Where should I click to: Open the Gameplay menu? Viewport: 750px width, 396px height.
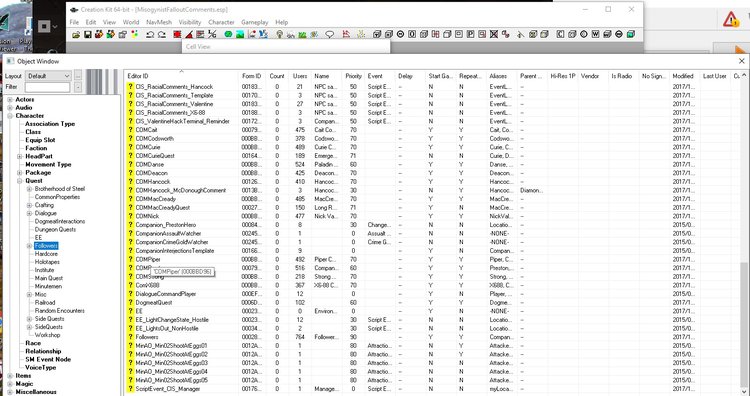(x=254, y=22)
